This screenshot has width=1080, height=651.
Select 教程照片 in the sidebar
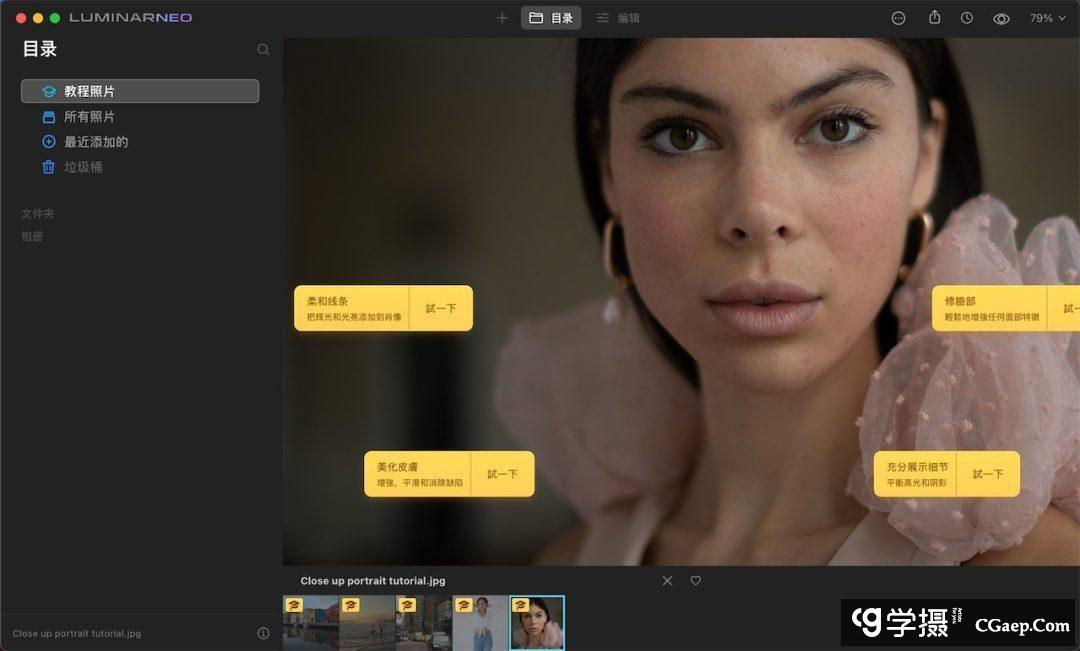pyautogui.click(x=140, y=91)
